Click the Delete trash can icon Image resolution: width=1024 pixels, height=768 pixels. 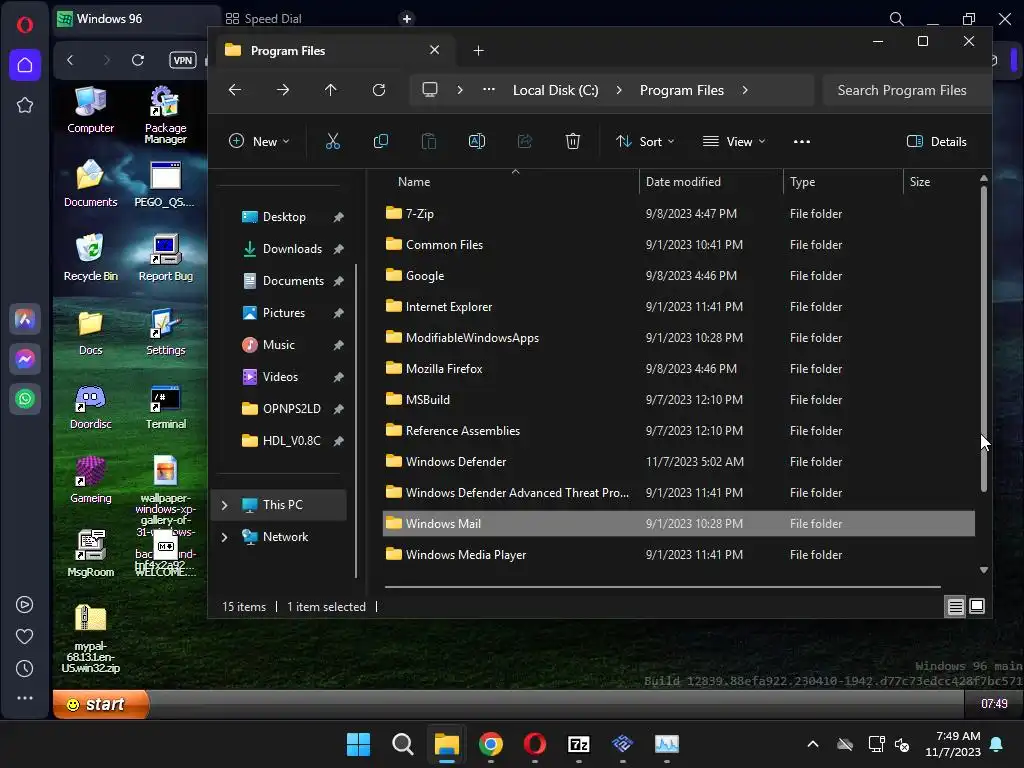[x=573, y=142]
